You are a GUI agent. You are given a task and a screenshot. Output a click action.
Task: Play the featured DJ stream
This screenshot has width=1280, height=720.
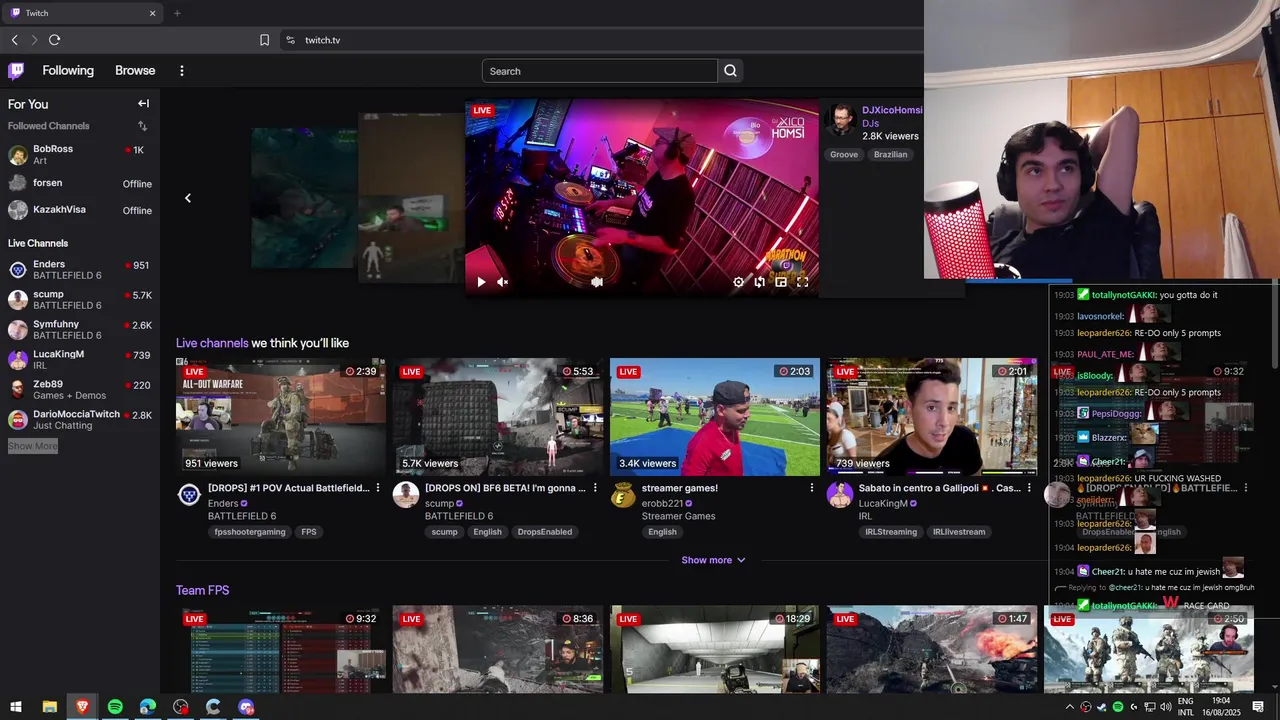[x=481, y=282]
